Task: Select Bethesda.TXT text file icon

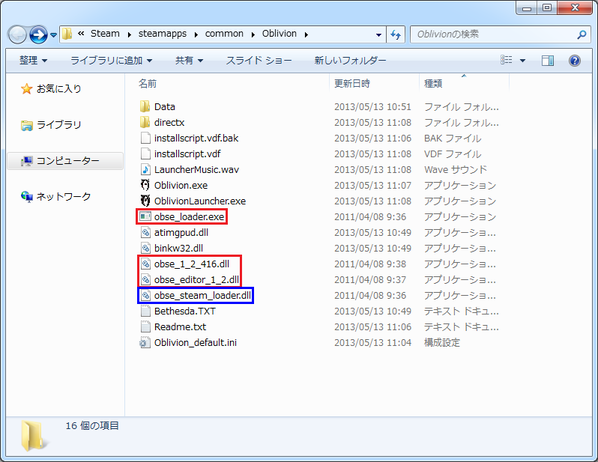Action: coord(145,311)
